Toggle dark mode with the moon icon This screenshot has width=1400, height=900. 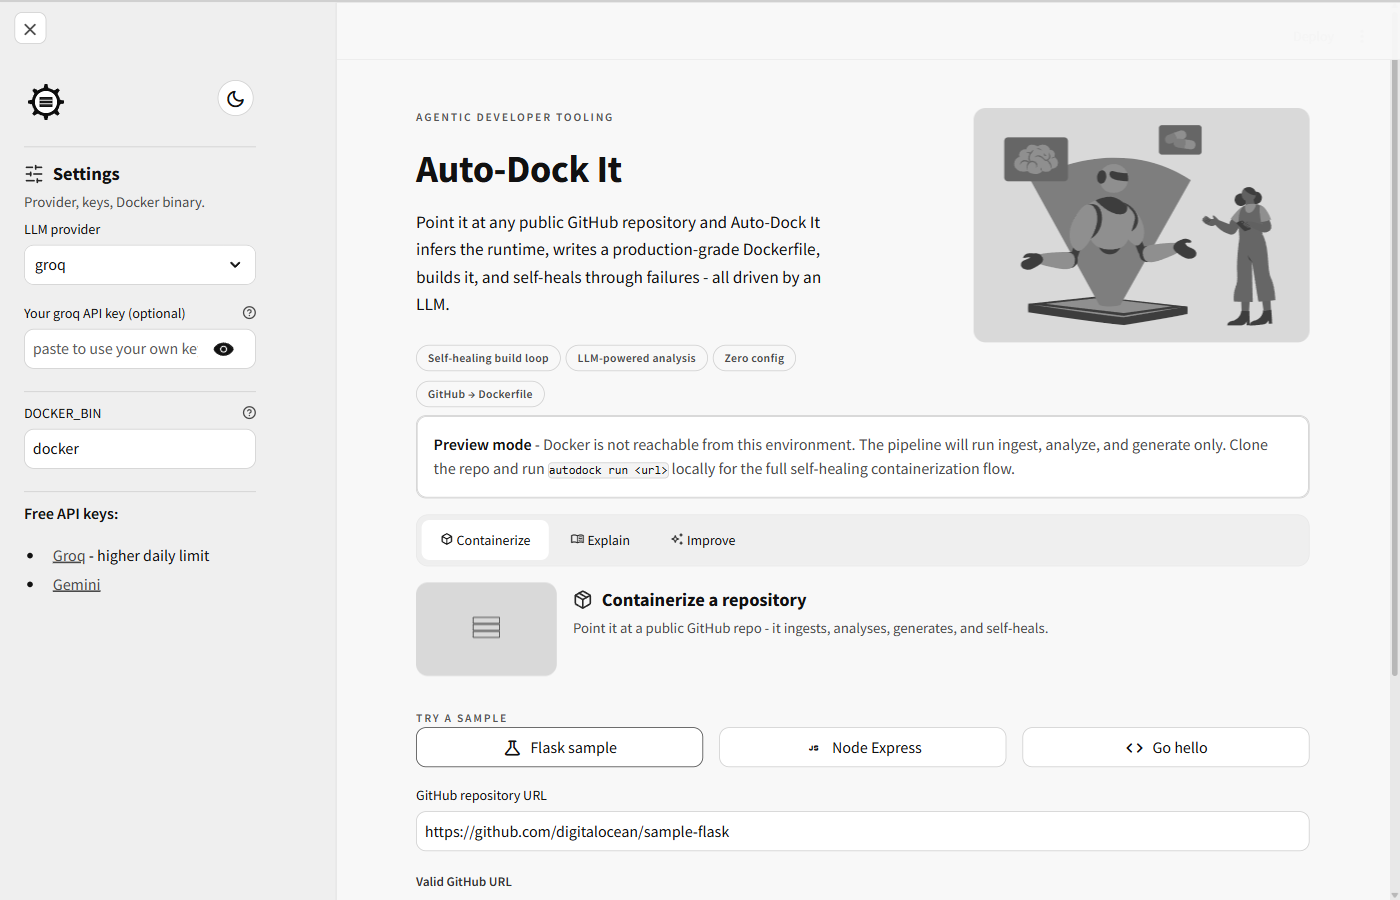[235, 98]
